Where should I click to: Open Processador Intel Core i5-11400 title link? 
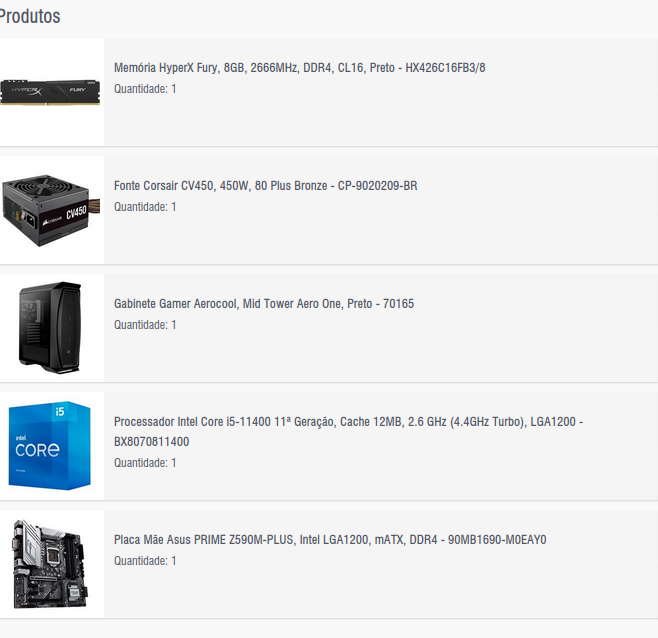[x=349, y=431]
